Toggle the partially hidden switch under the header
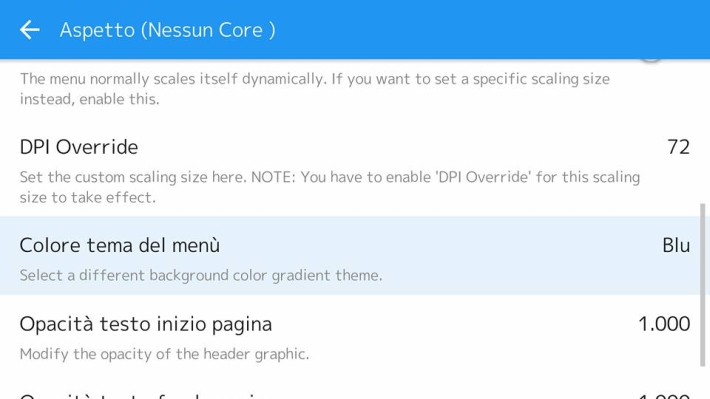The image size is (710, 399). click(651, 61)
